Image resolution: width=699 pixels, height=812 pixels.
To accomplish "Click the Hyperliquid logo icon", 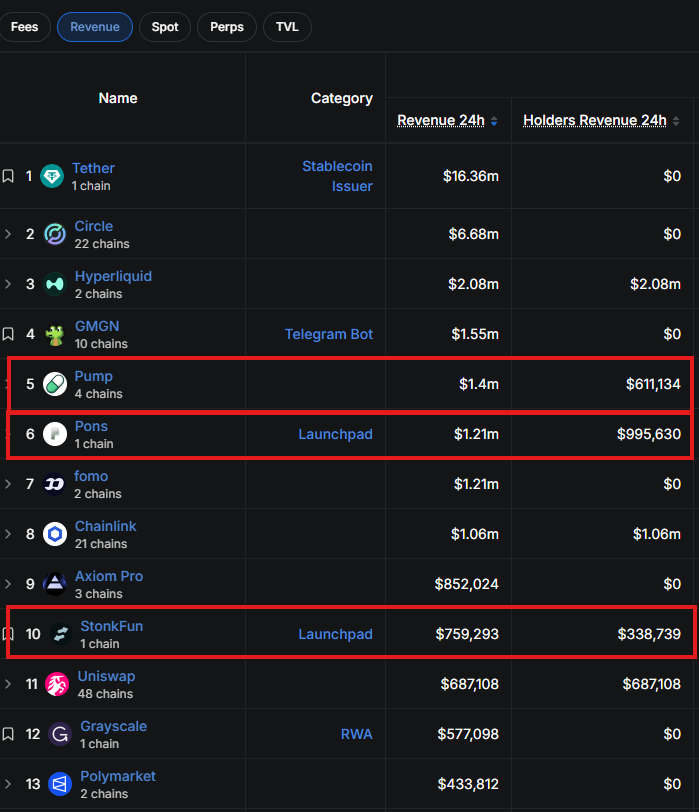I will click(55, 284).
